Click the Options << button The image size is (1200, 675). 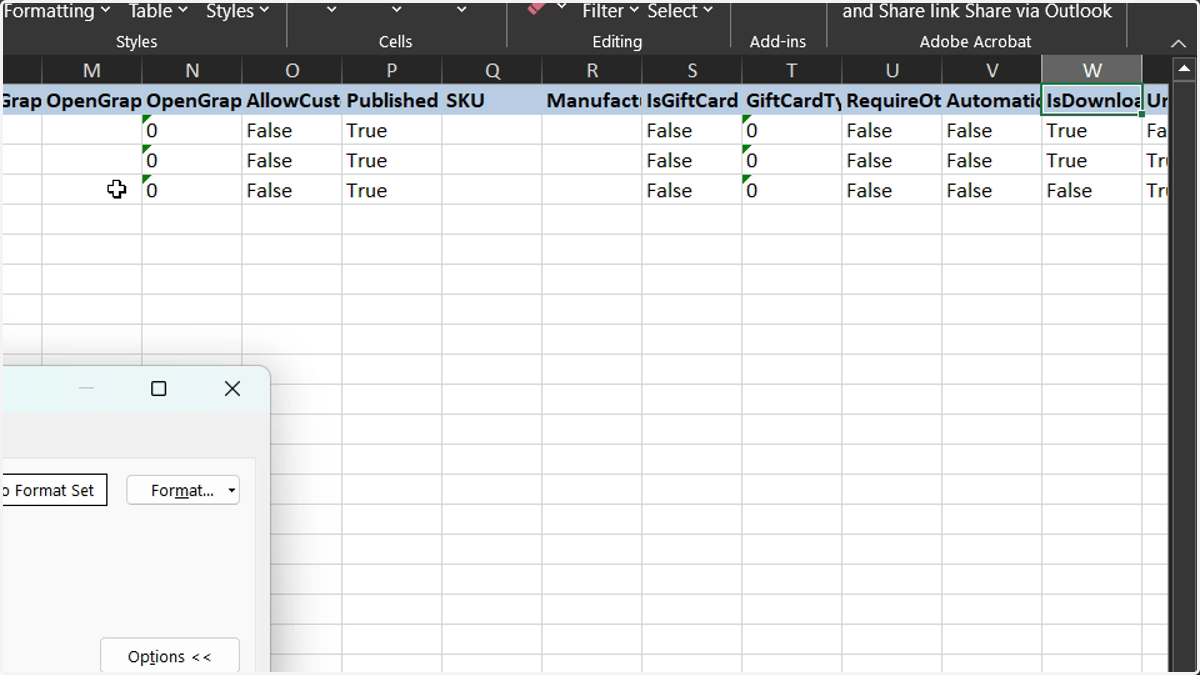click(170, 657)
